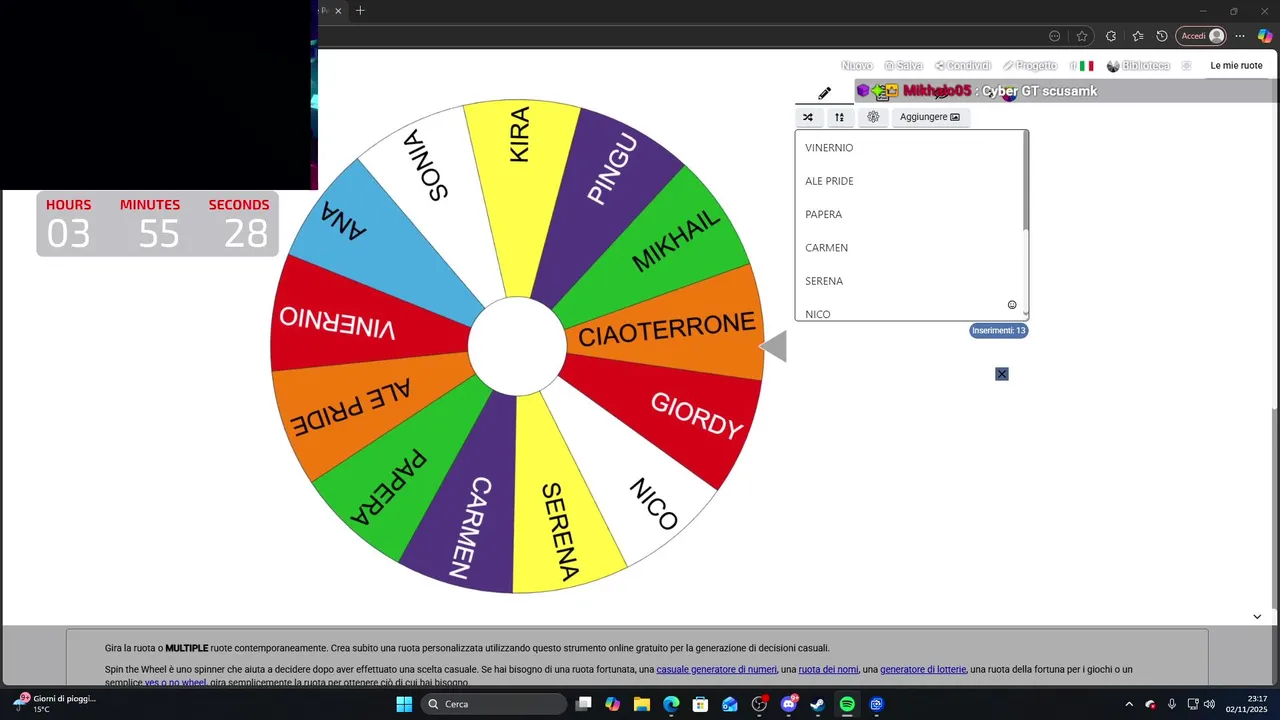Open Microsoft Store from taskbar
1280x720 pixels.
tap(700, 704)
